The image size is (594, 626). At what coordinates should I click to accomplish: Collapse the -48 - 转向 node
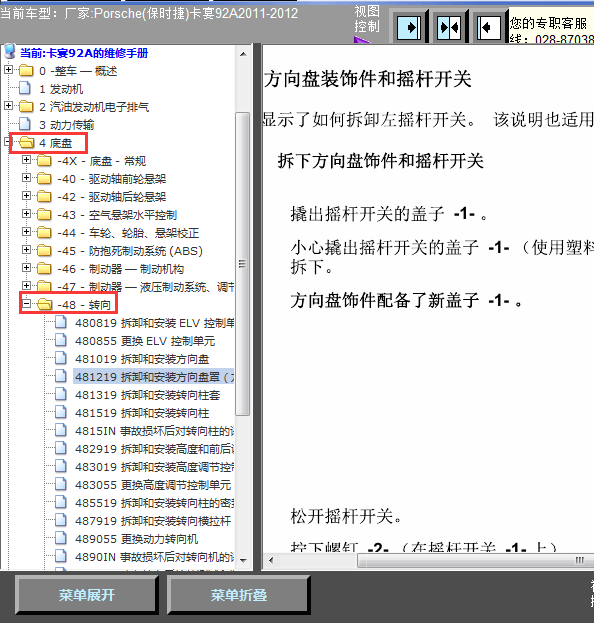(26, 304)
